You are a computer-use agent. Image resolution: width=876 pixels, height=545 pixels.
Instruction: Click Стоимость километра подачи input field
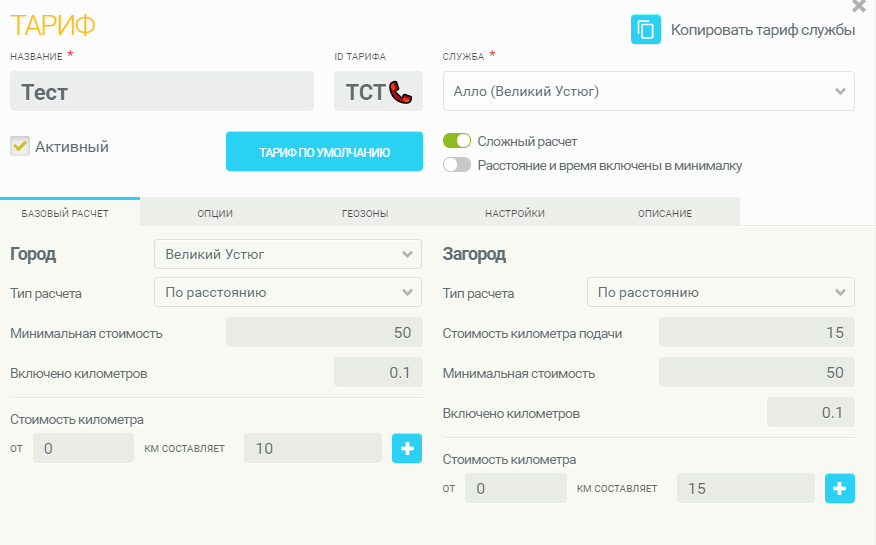click(x=756, y=332)
